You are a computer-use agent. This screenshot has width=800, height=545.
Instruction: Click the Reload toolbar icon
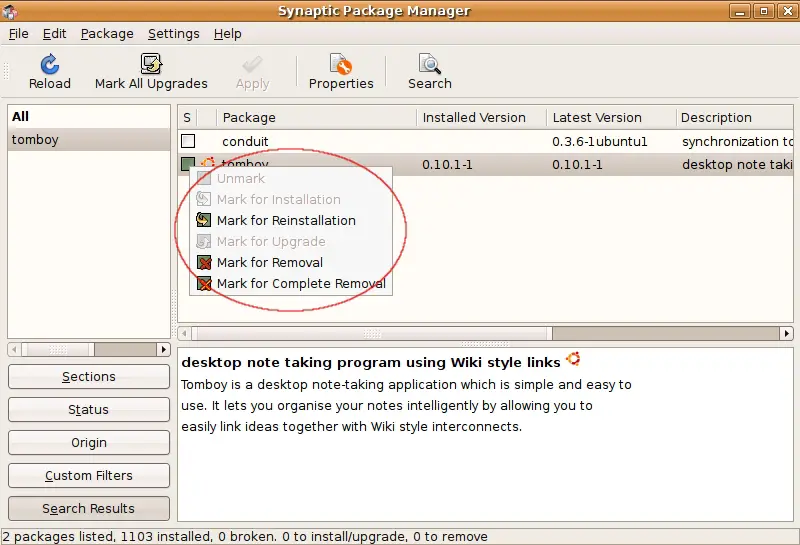49,64
